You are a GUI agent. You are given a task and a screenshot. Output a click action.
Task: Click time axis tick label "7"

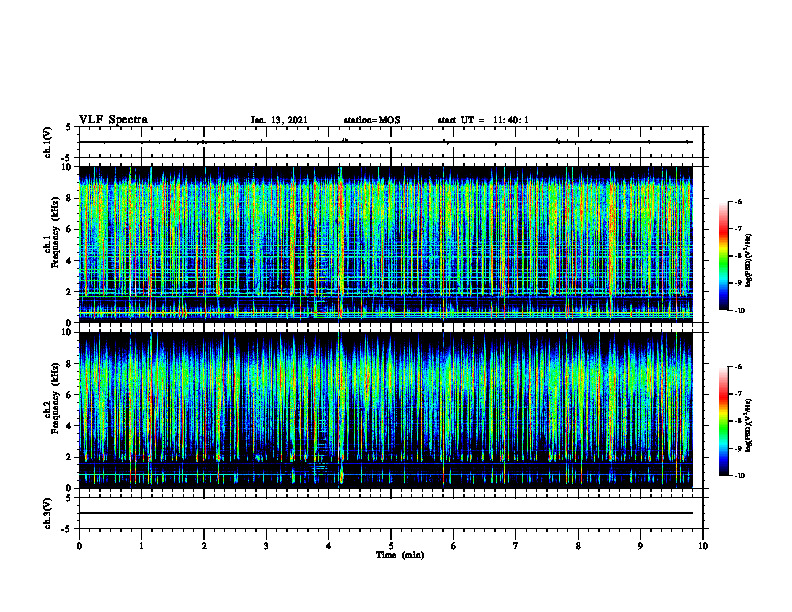coord(516,546)
